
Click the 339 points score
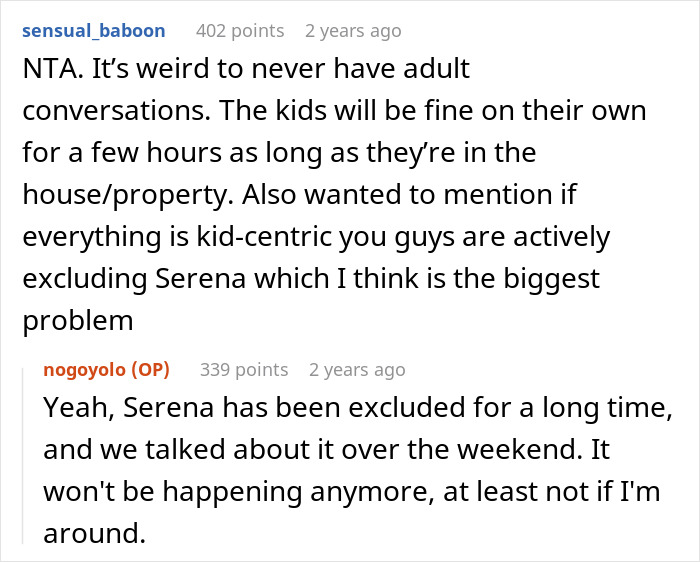tap(244, 370)
